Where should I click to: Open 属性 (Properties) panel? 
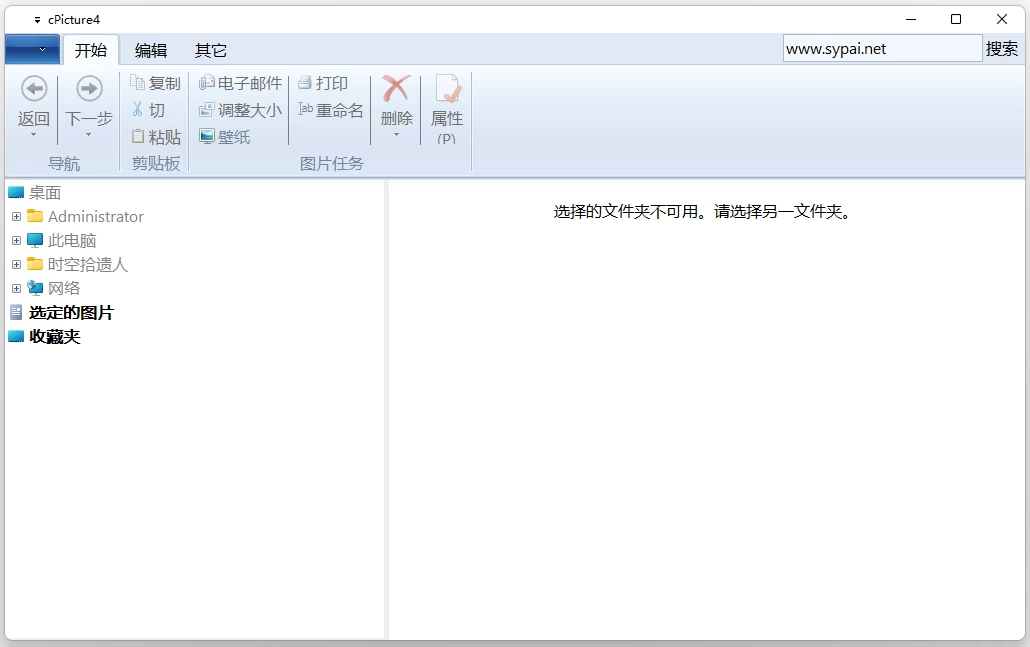[x=447, y=105]
